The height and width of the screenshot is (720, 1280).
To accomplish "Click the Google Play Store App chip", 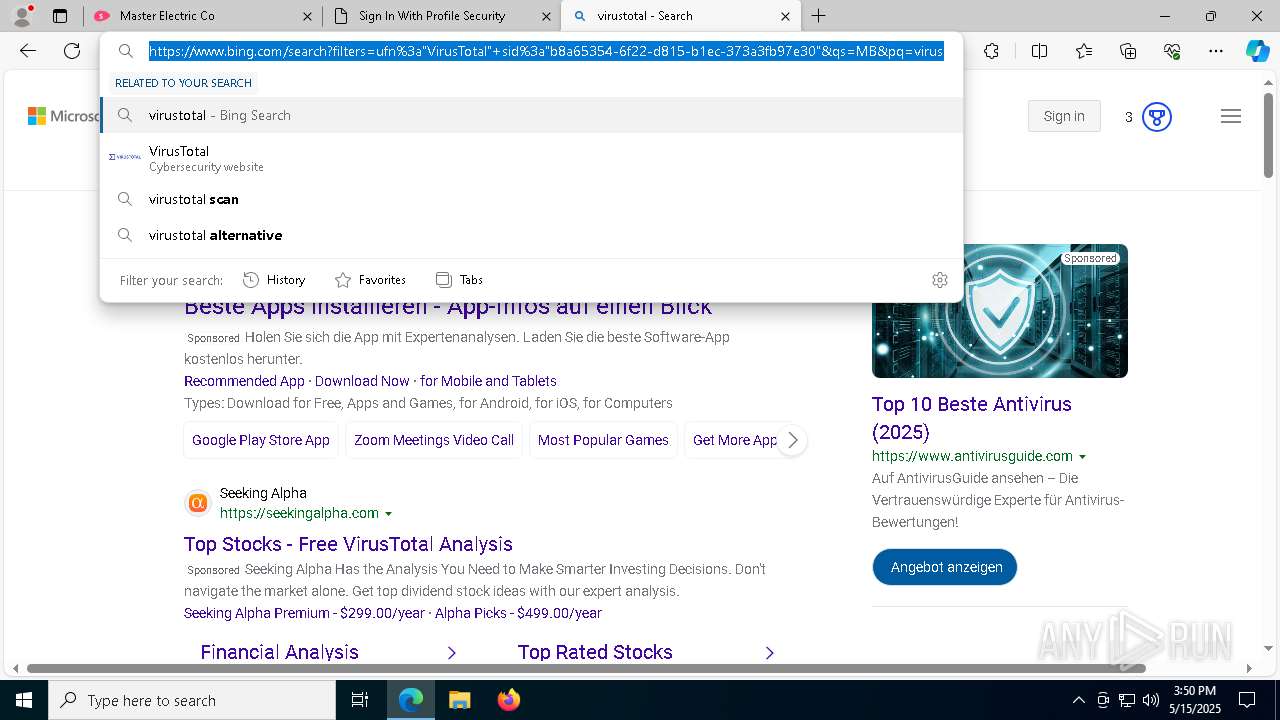I will [x=261, y=440].
